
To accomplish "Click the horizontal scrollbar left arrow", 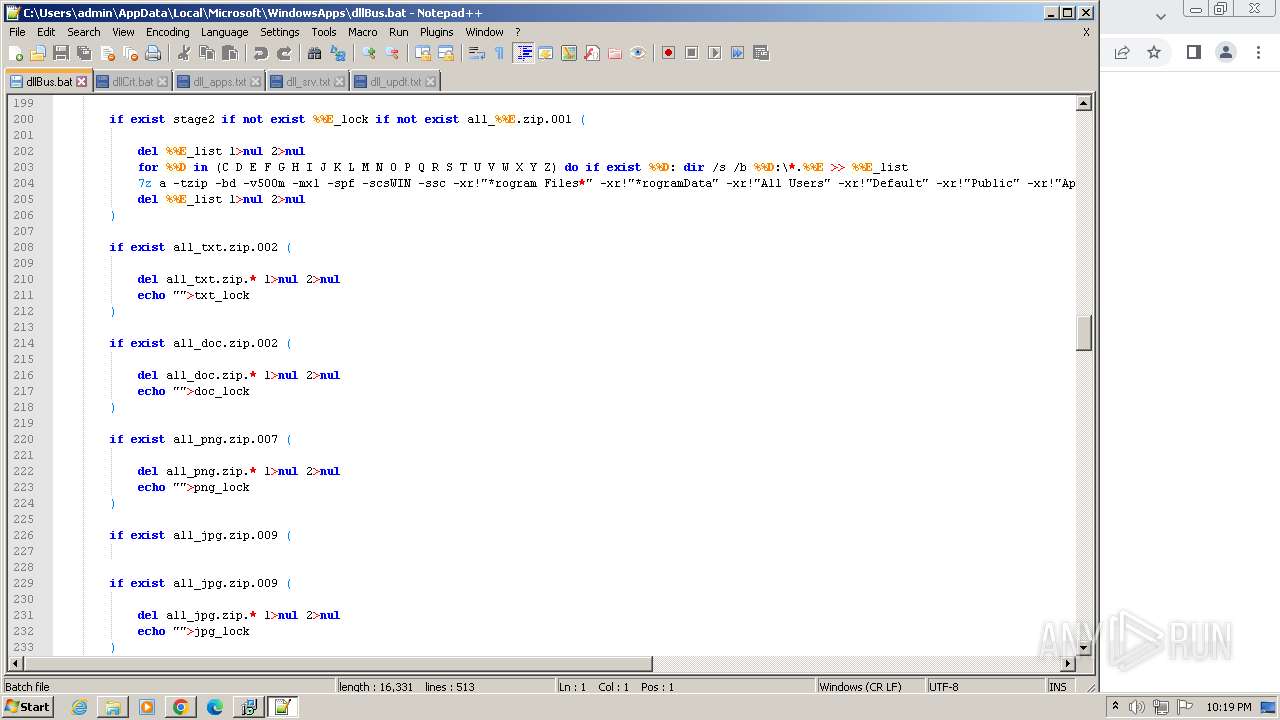I will click(14, 663).
